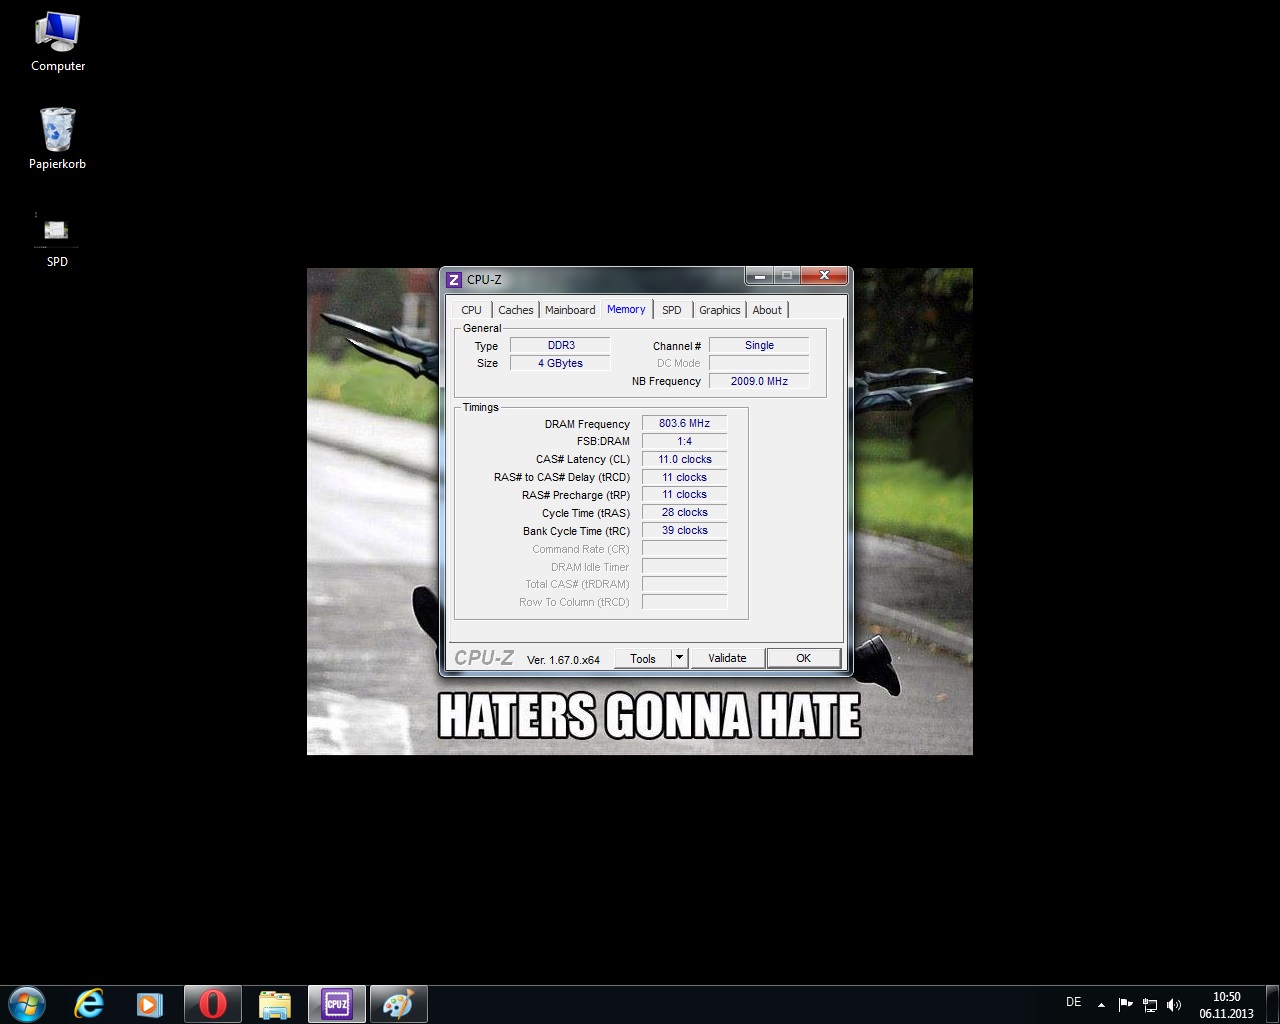Click the Single channel value
Image resolution: width=1280 pixels, height=1024 pixels.
coord(759,345)
